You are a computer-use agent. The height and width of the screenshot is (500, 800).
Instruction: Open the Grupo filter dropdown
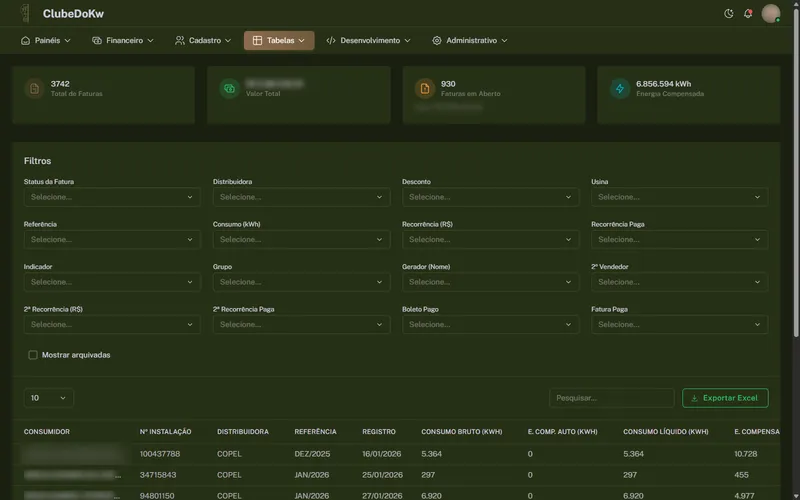[x=302, y=282]
